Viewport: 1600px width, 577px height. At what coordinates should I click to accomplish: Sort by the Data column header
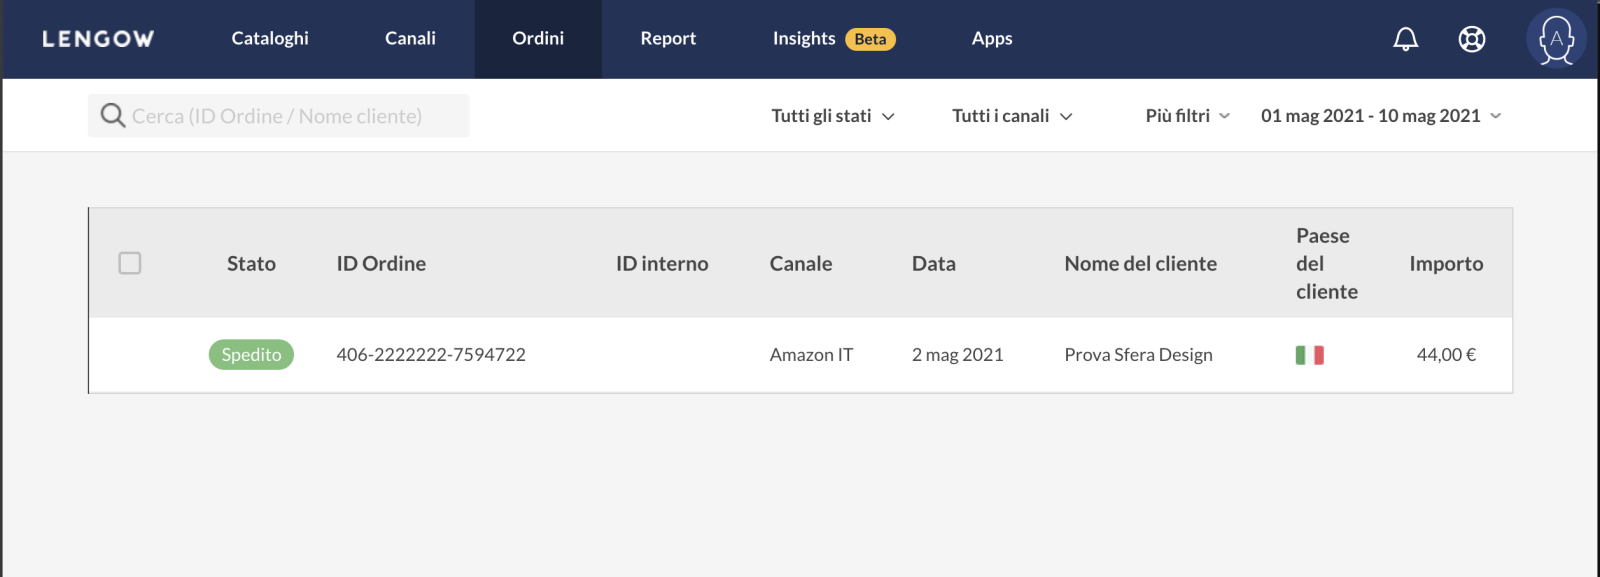(x=933, y=264)
